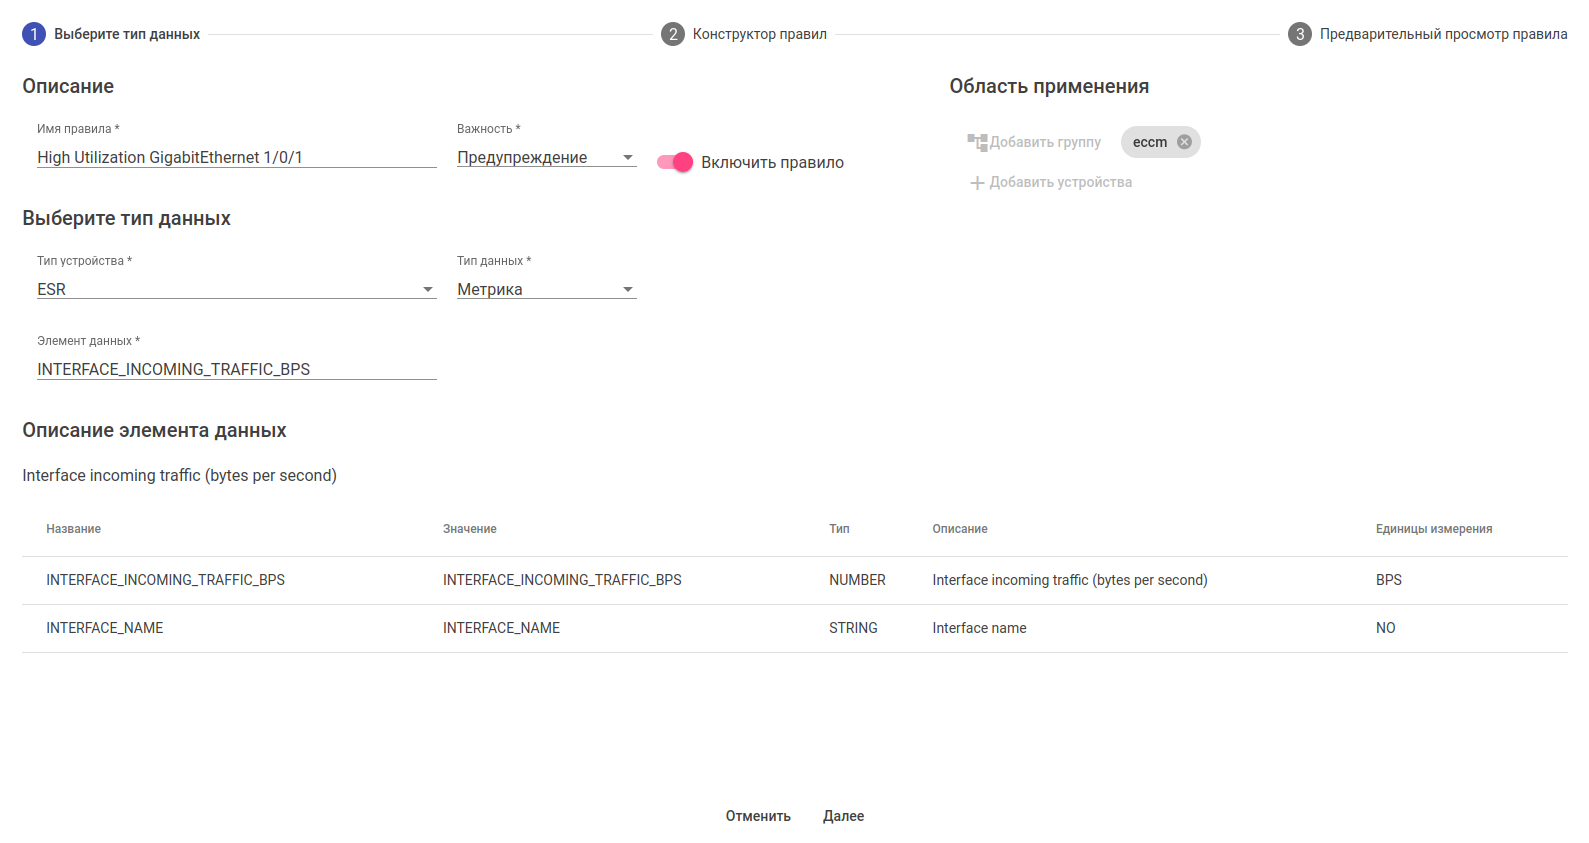Image resolution: width=1589 pixels, height=843 pixels.
Task: Click the Добавить устройства label
Action: [x=1060, y=183]
